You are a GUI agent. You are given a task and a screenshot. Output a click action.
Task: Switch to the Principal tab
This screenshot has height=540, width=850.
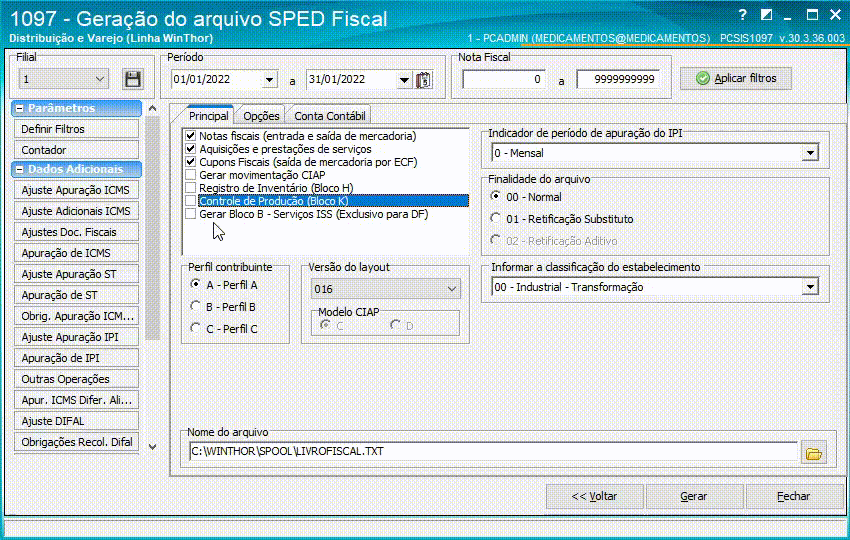point(209,115)
